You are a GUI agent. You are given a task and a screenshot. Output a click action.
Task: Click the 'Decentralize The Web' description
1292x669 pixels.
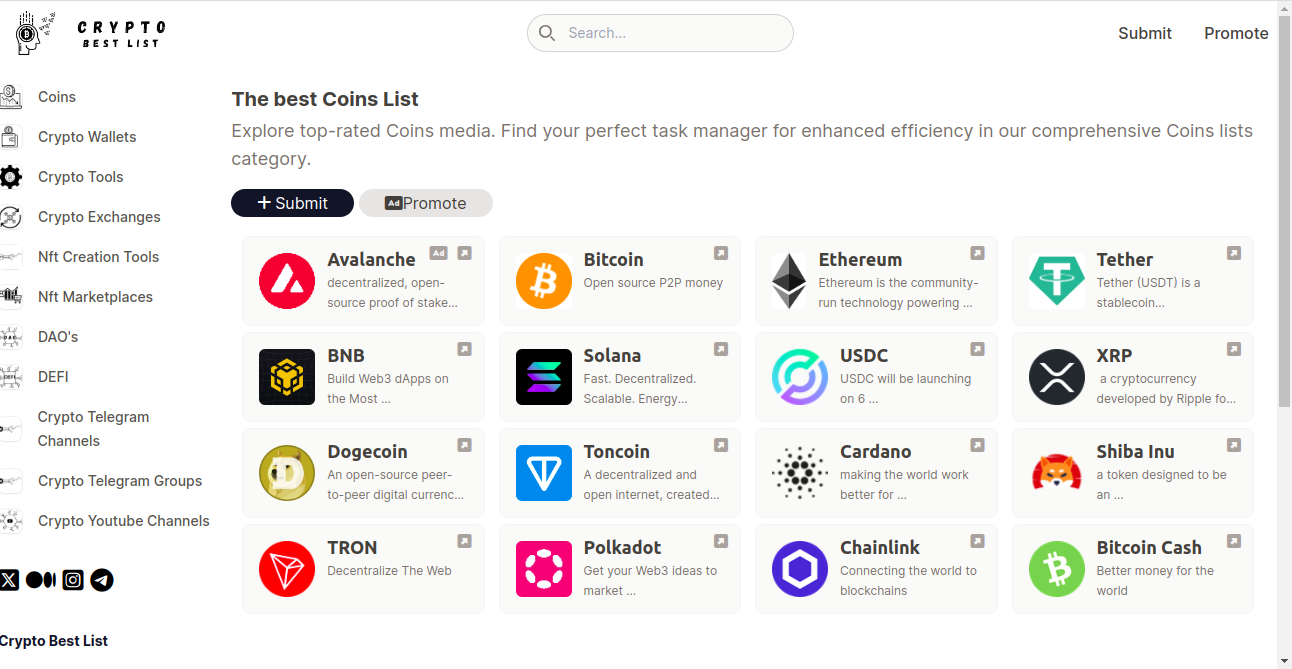[389, 571]
